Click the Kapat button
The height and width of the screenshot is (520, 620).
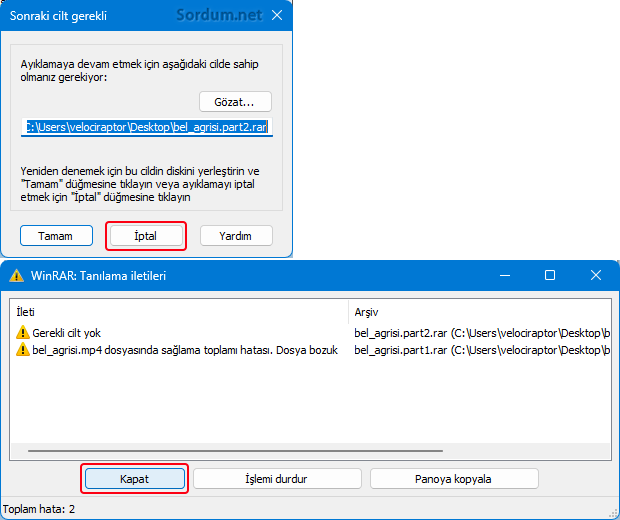[x=134, y=479]
